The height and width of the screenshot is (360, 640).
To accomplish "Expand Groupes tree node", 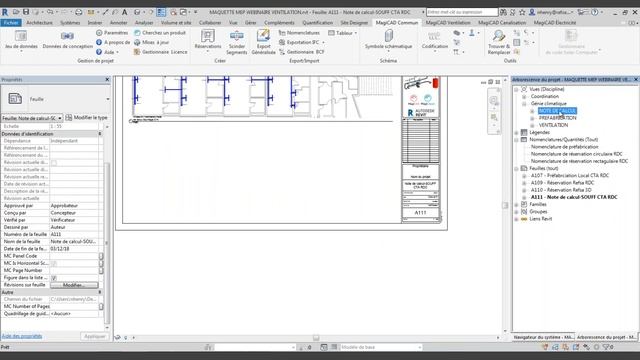I will (x=516, y=212).
